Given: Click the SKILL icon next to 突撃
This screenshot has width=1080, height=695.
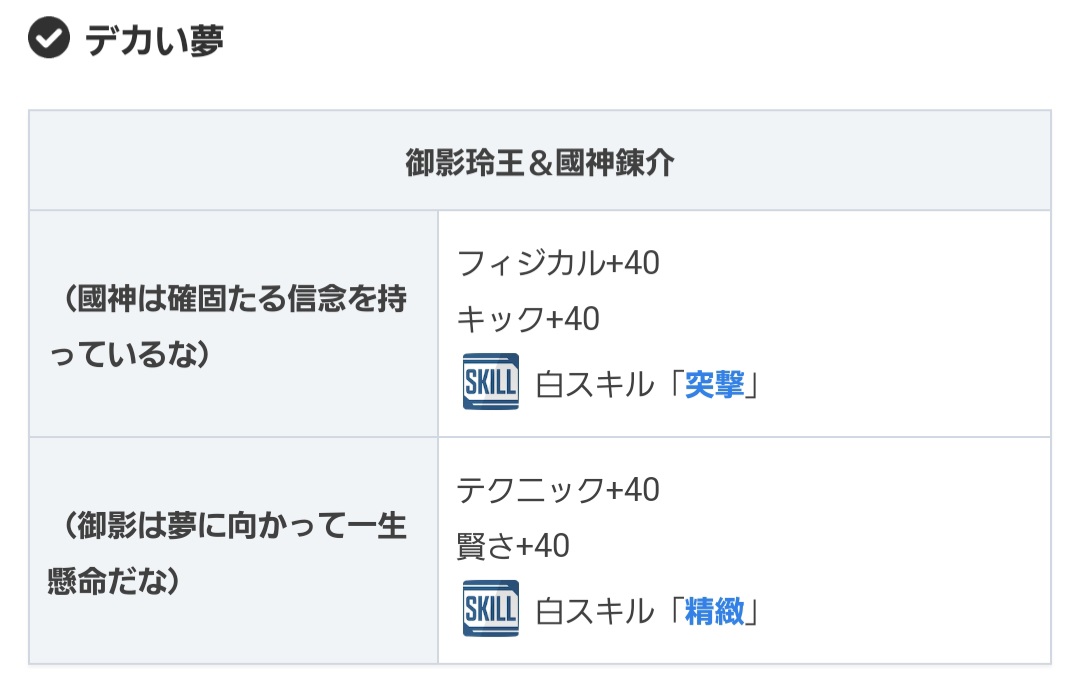Looking at the screenshot, I should tap(490, 381).
